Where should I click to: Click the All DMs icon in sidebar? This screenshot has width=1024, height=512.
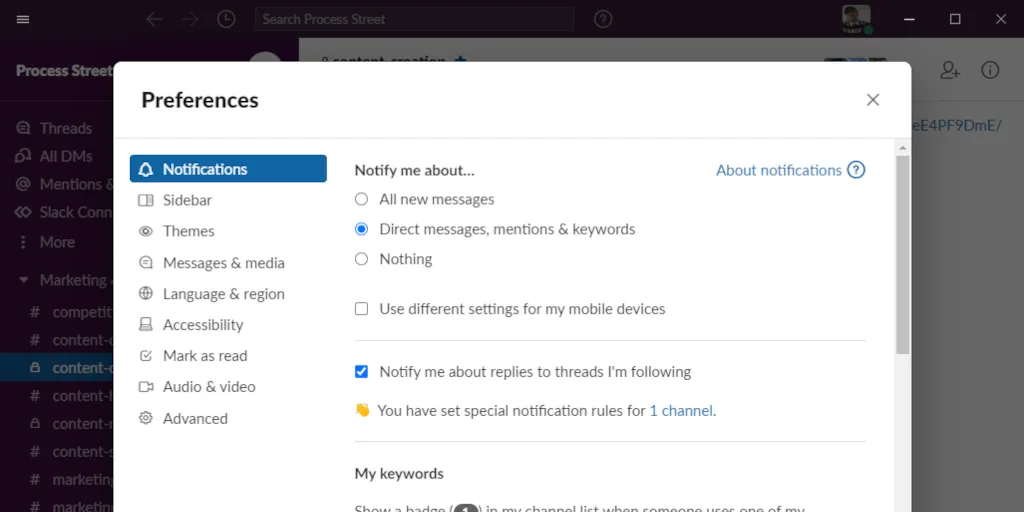pos(23,156)
